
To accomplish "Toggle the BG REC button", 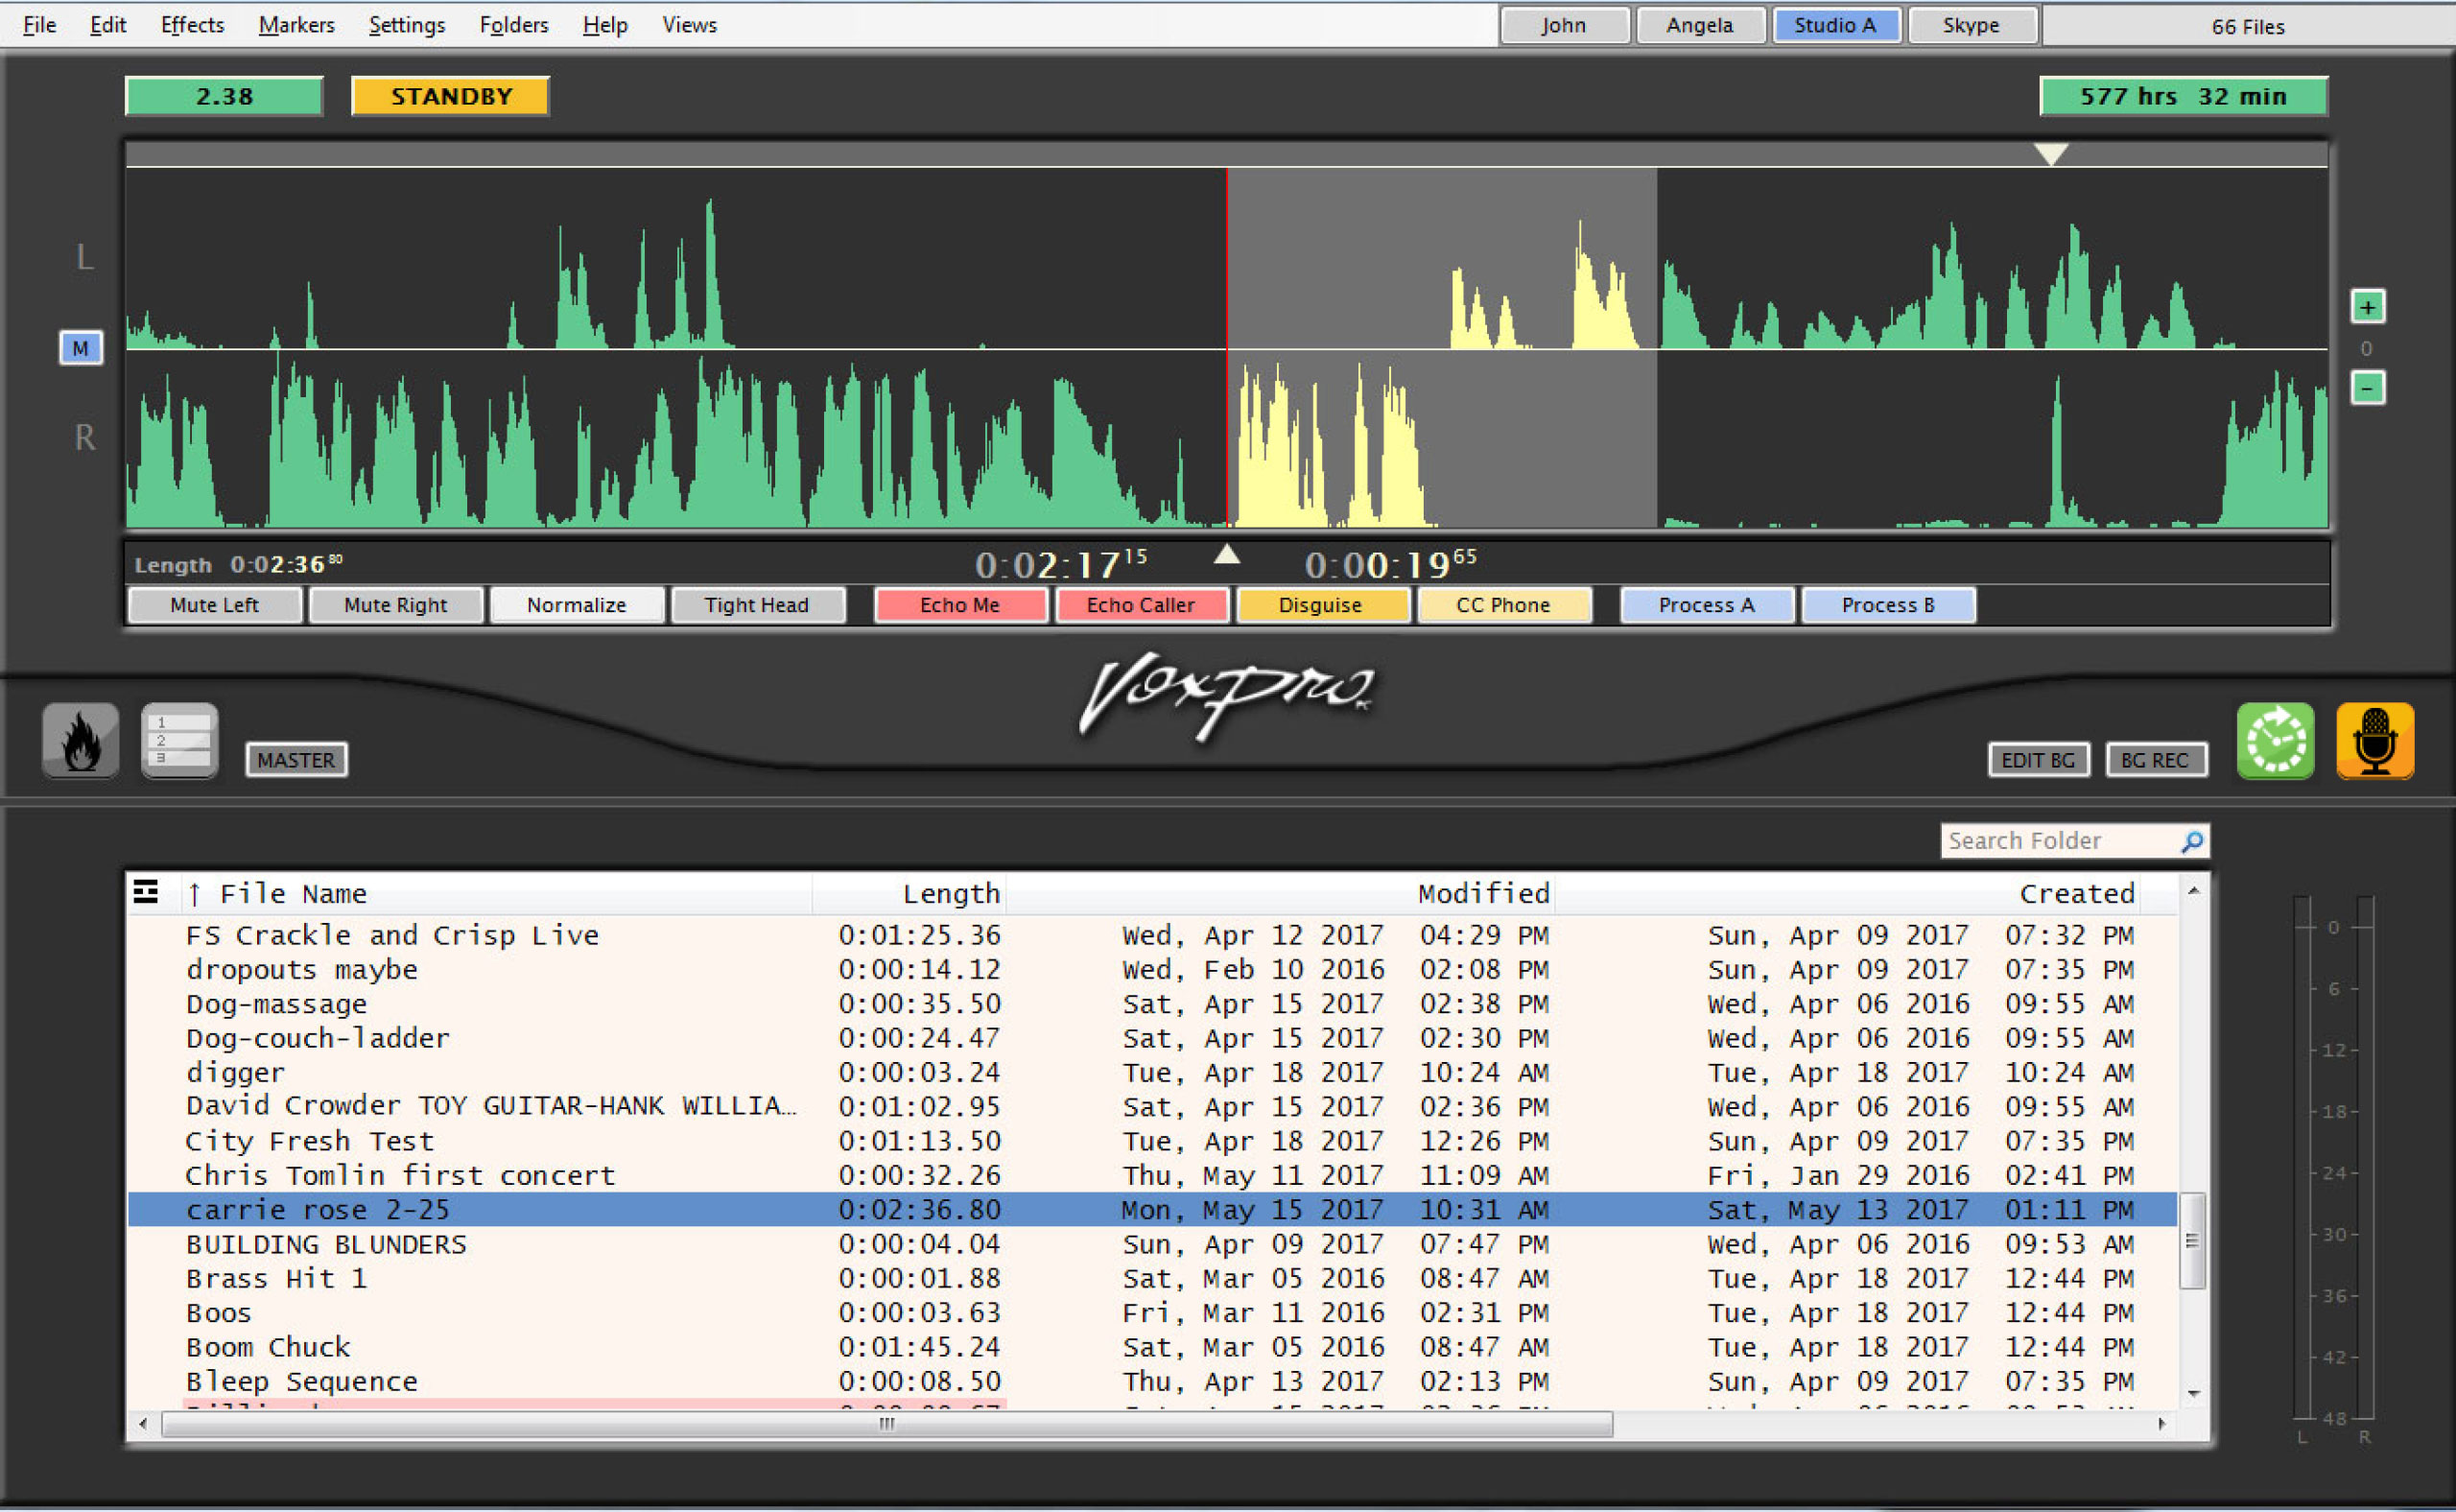I will tap(2155, 760).
